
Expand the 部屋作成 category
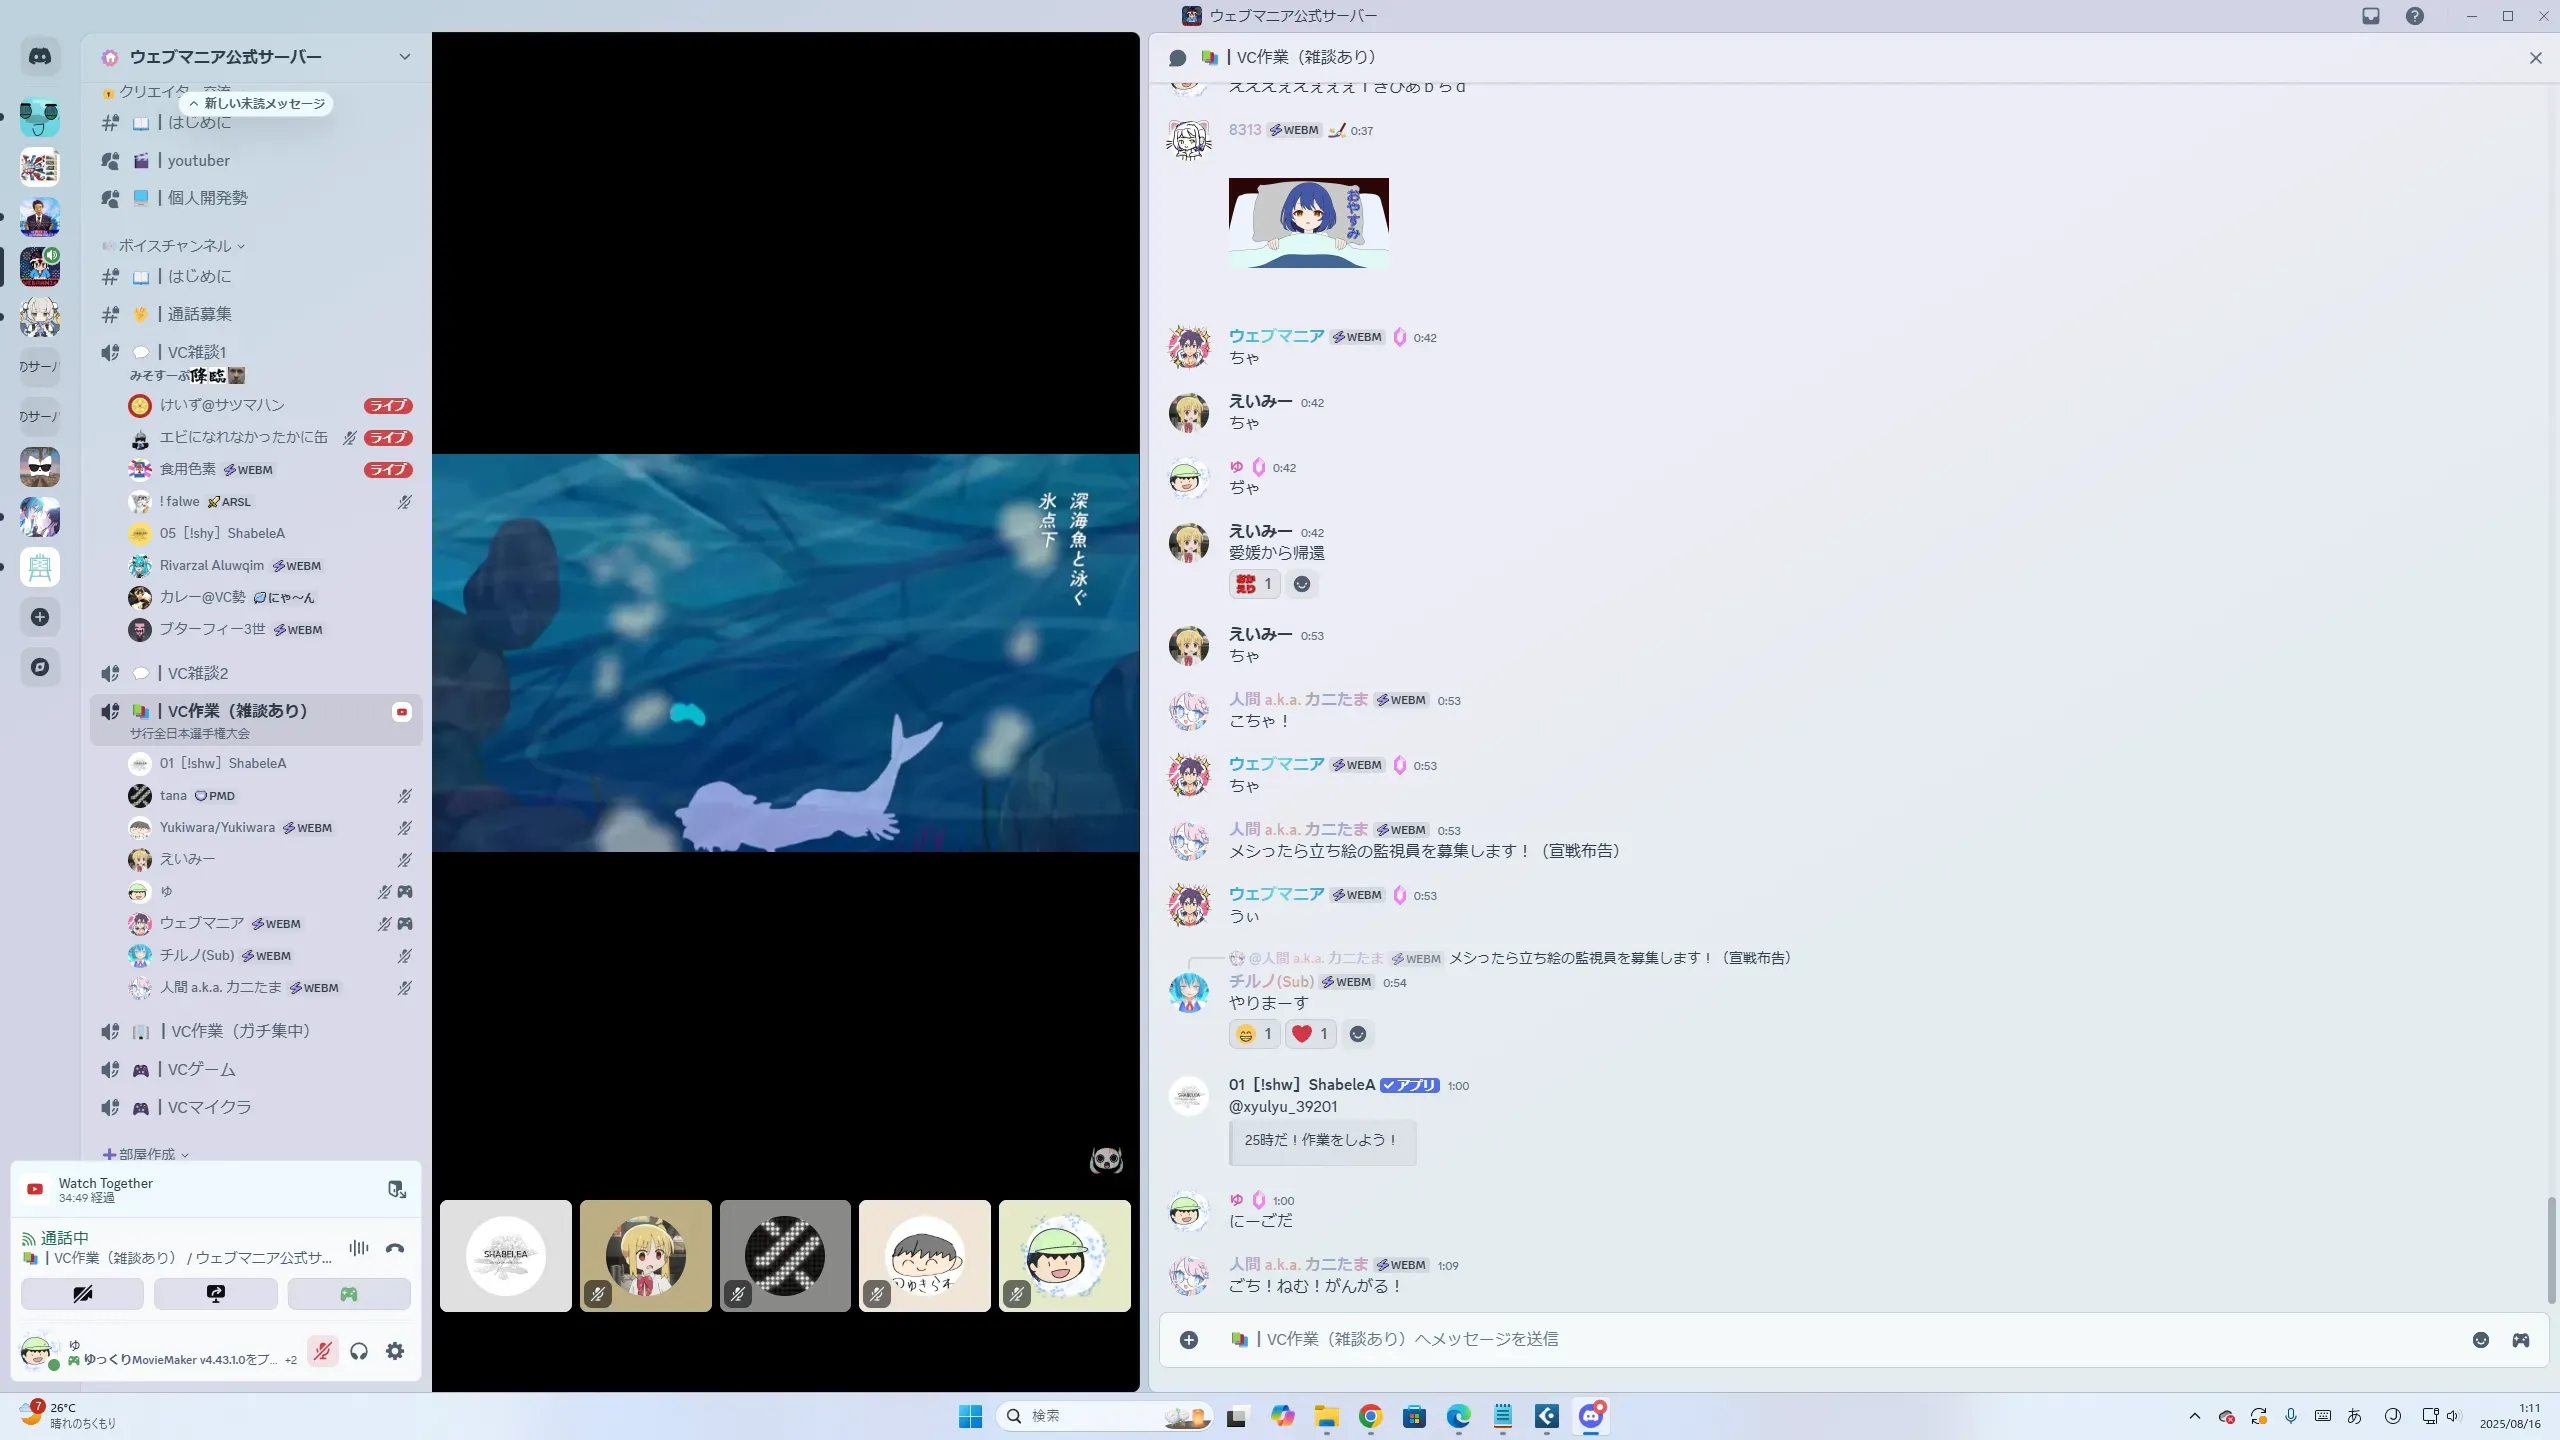point(146,1154)
